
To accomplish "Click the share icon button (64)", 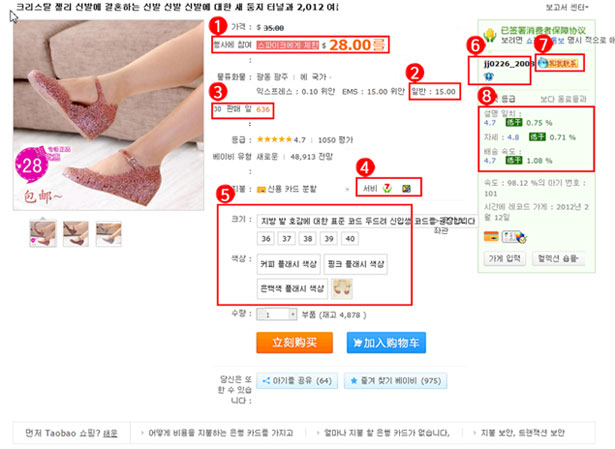I will (x=297, y=381).
